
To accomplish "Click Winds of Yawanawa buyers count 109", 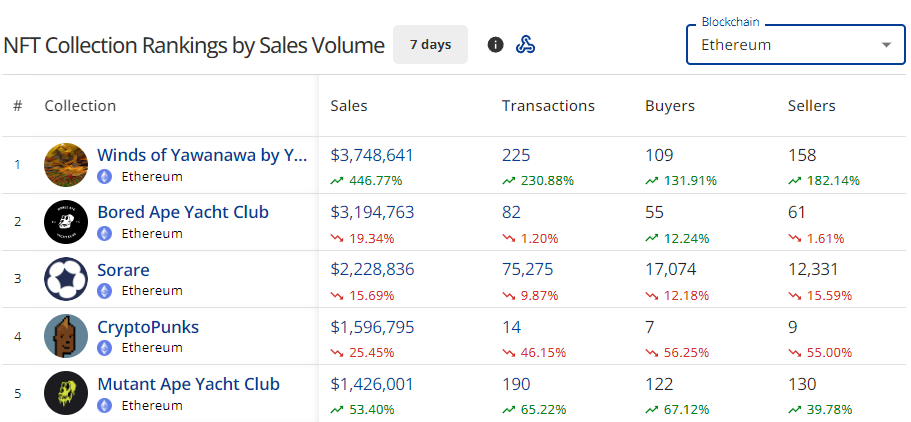I will [659, 155].
